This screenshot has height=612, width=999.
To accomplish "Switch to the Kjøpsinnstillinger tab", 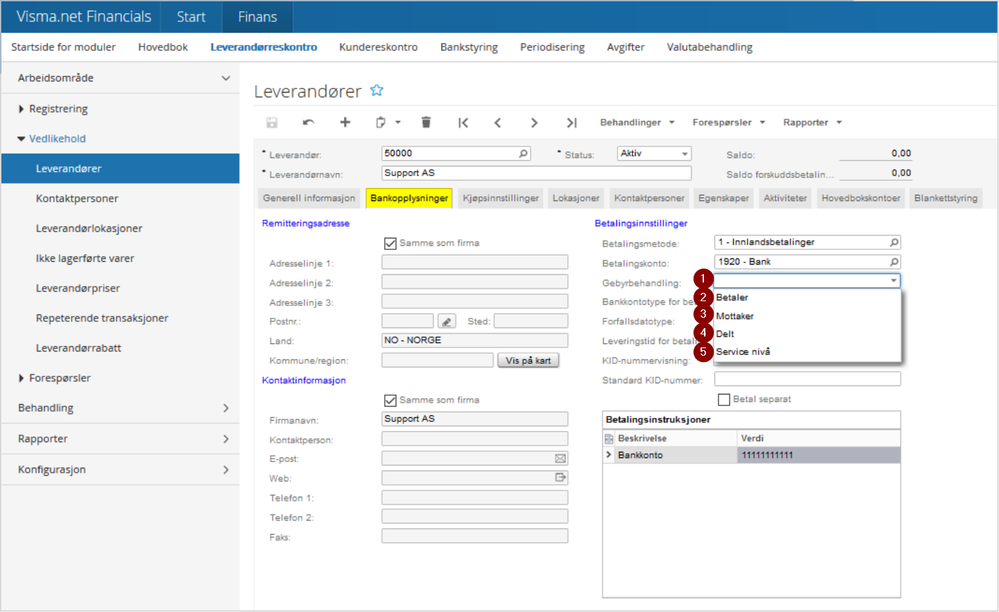I will click(500, 198).
